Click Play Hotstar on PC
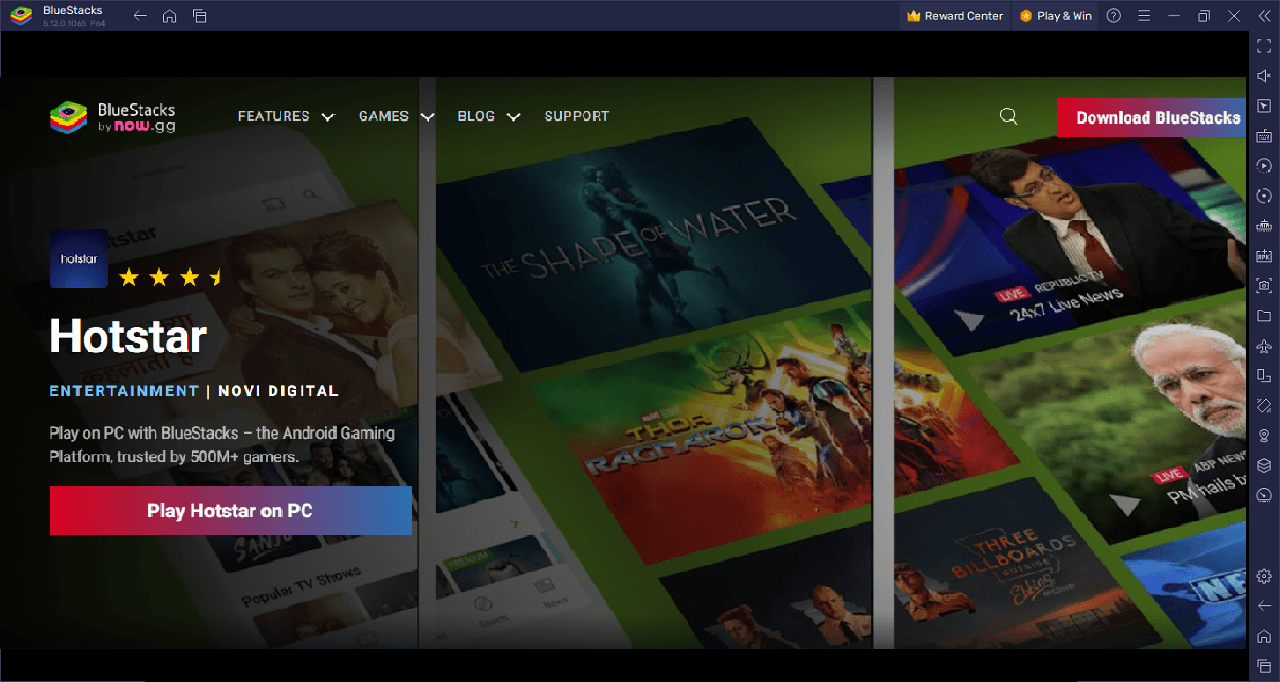 click(230, 510)
